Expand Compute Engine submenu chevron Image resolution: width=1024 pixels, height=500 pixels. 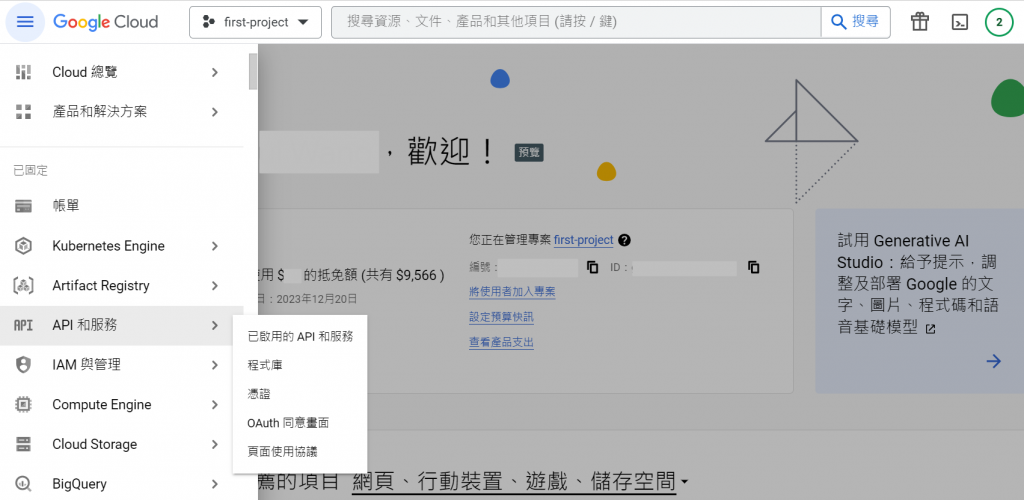[215, 405]
